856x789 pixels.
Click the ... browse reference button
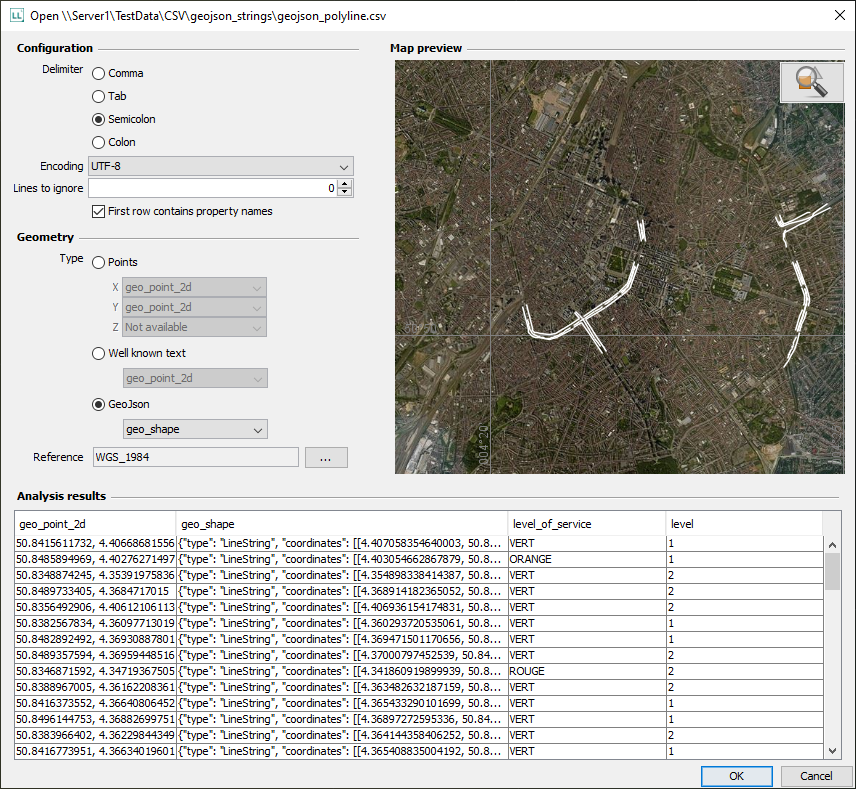click(x=326, y=458)
